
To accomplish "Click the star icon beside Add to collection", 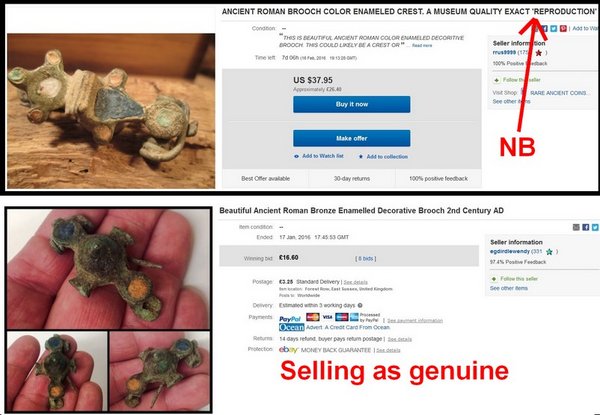I will [x=360, y=157].
